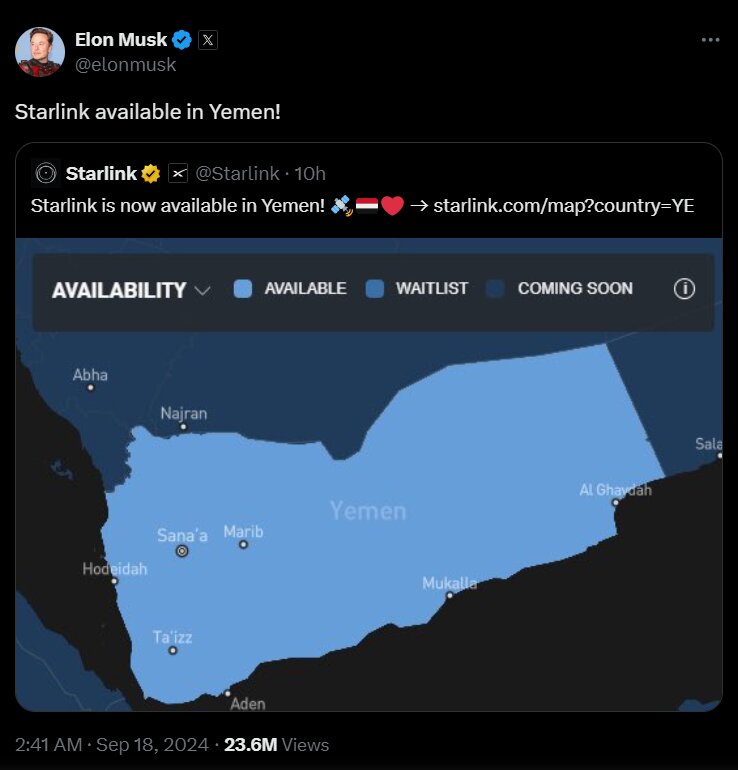
Task: Click the WAITLIST legend color swatch
Action: tap(375, 289)
